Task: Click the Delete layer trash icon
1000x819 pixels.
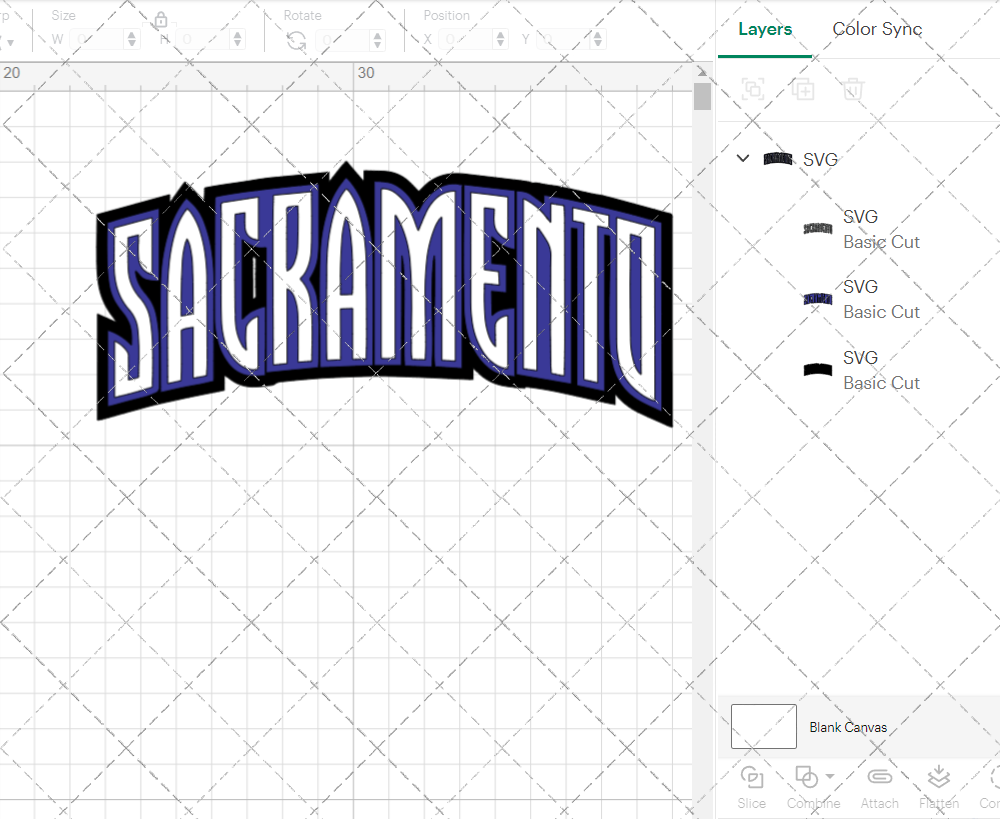Action: point(853,89)
